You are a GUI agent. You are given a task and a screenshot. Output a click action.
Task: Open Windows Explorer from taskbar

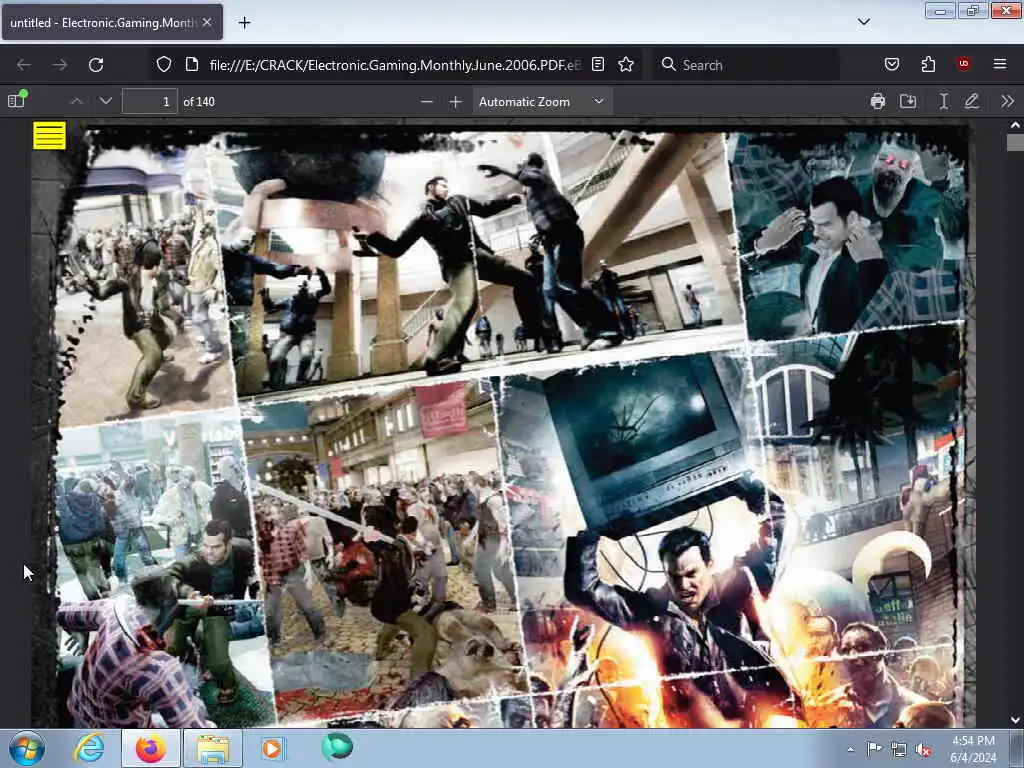pyautogui.click(x=213, y=748)
